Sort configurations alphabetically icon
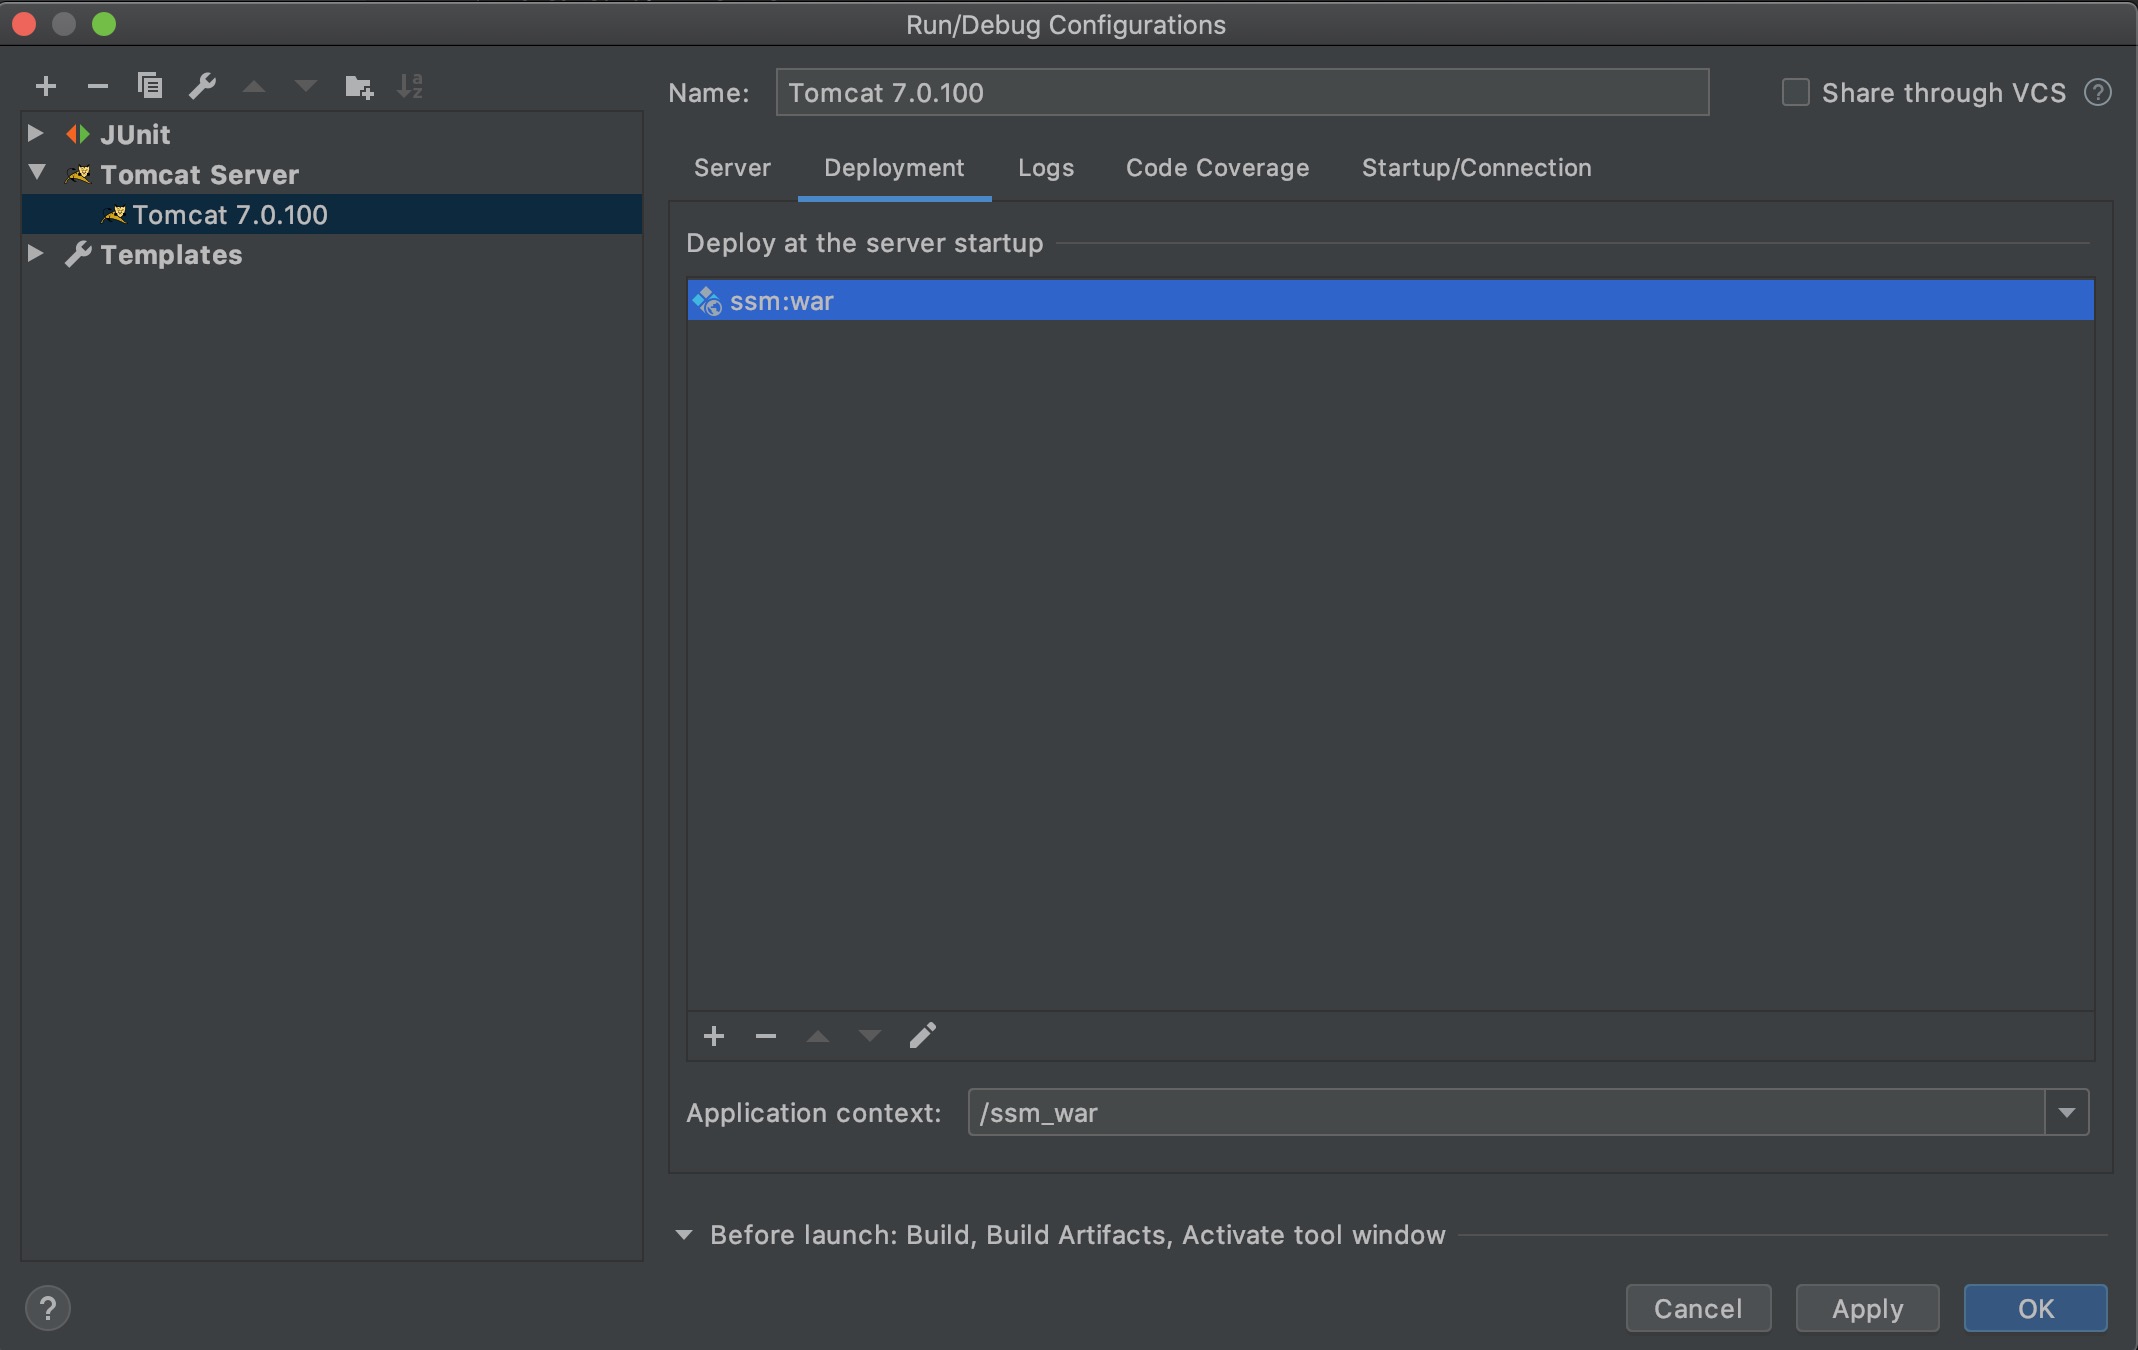 coord(410,87)
